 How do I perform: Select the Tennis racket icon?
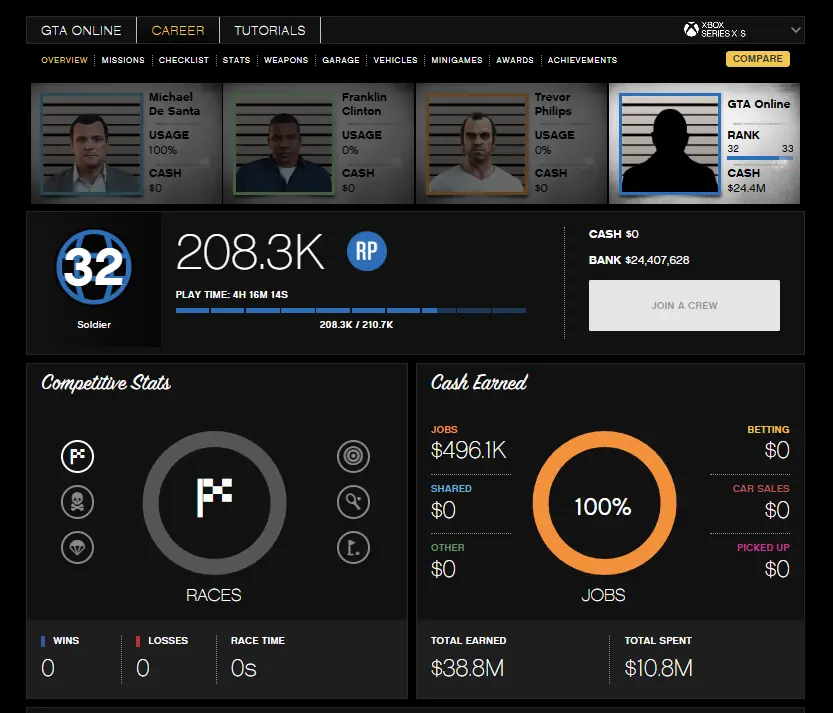[353, 502]
